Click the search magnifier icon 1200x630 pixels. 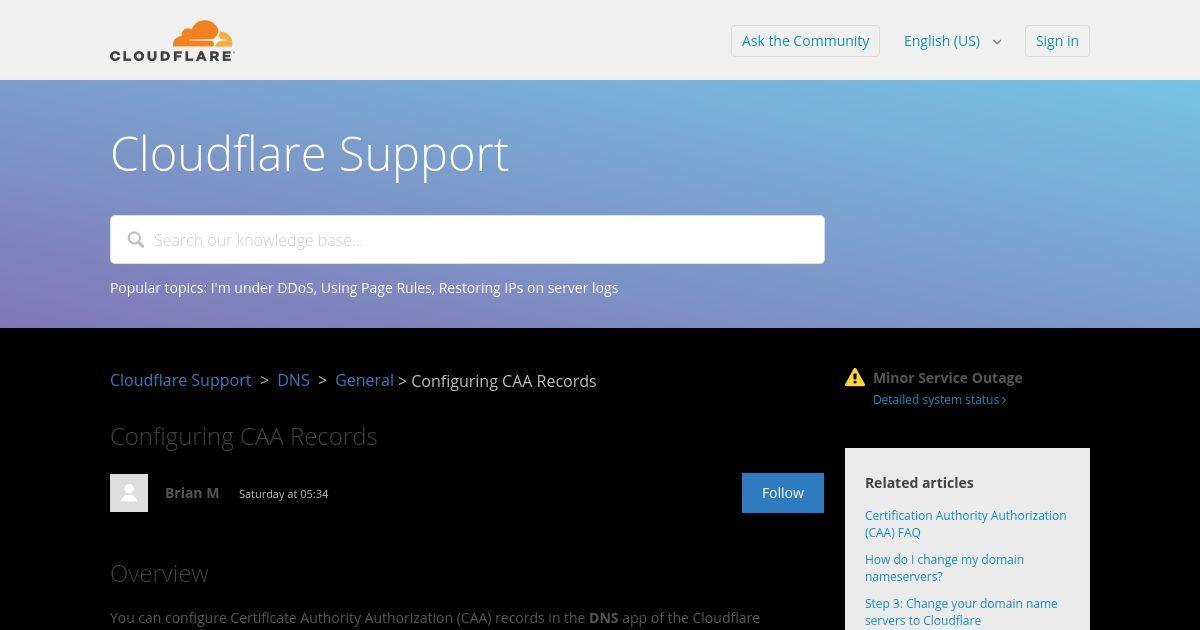click(x=136, y=240)
